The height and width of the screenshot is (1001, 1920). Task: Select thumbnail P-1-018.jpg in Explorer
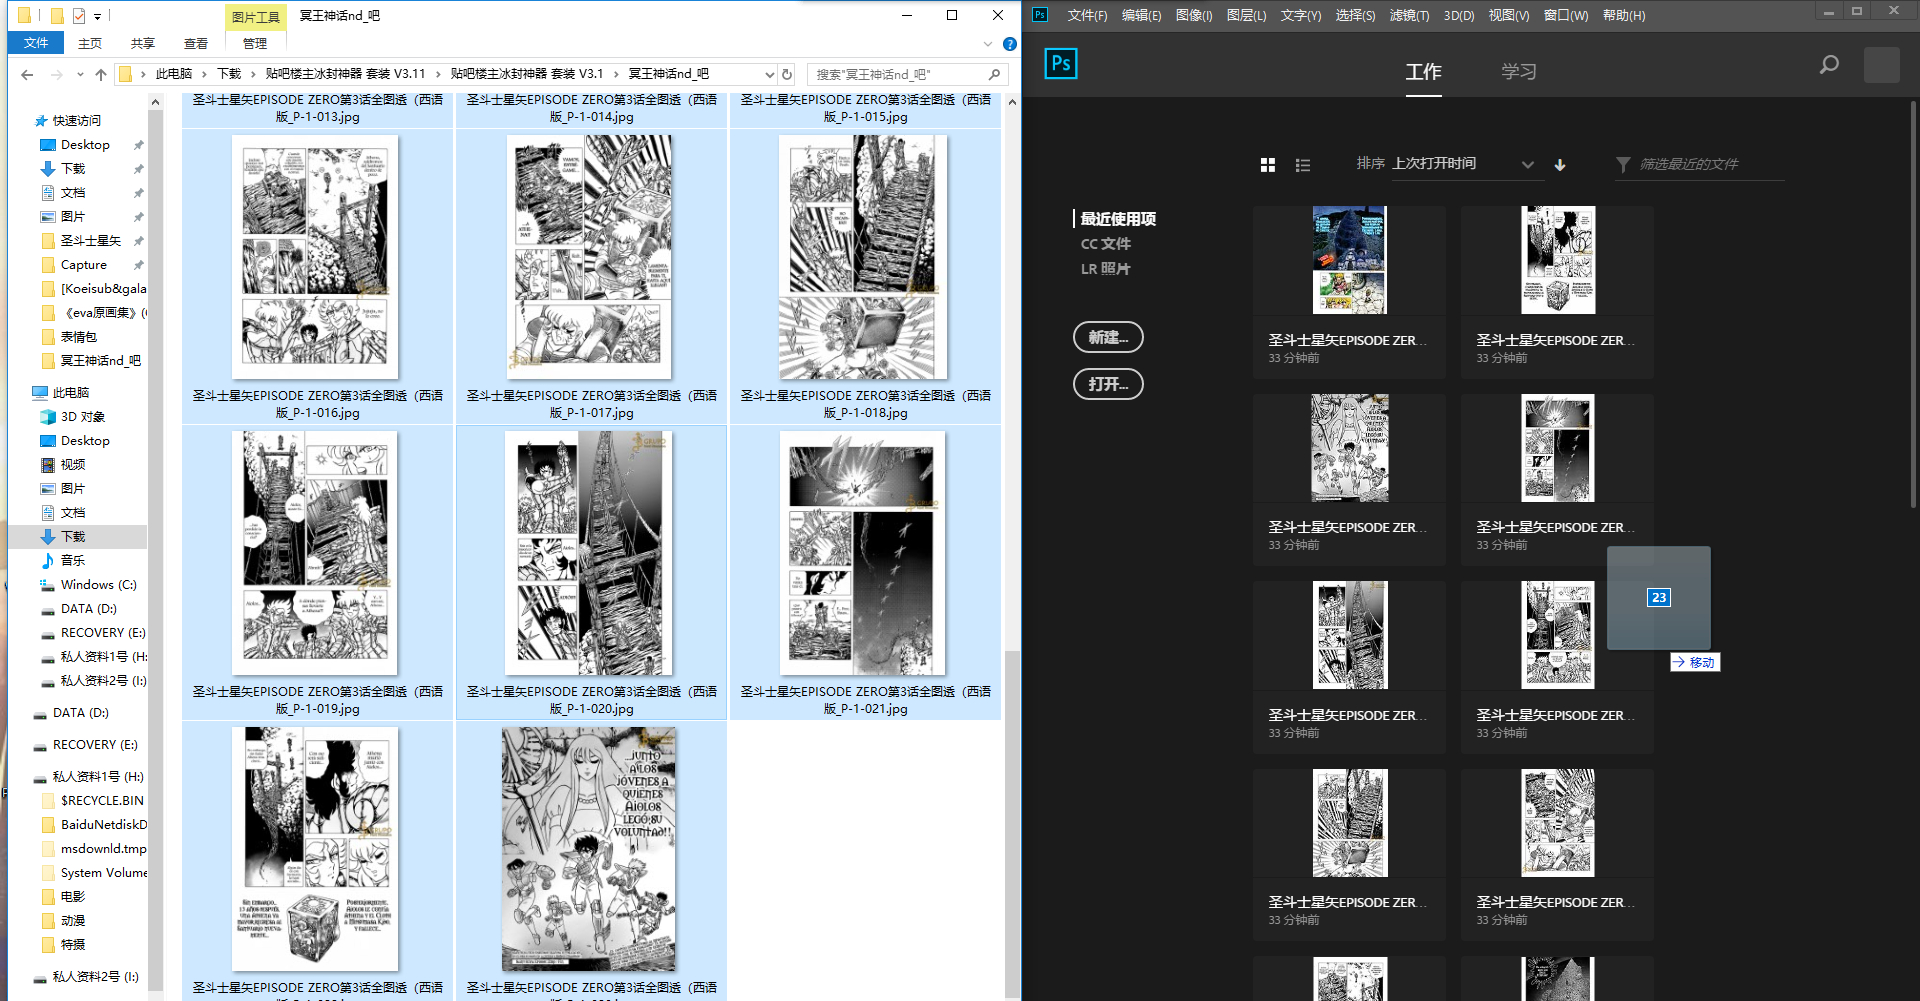click(x=862, y=257)
